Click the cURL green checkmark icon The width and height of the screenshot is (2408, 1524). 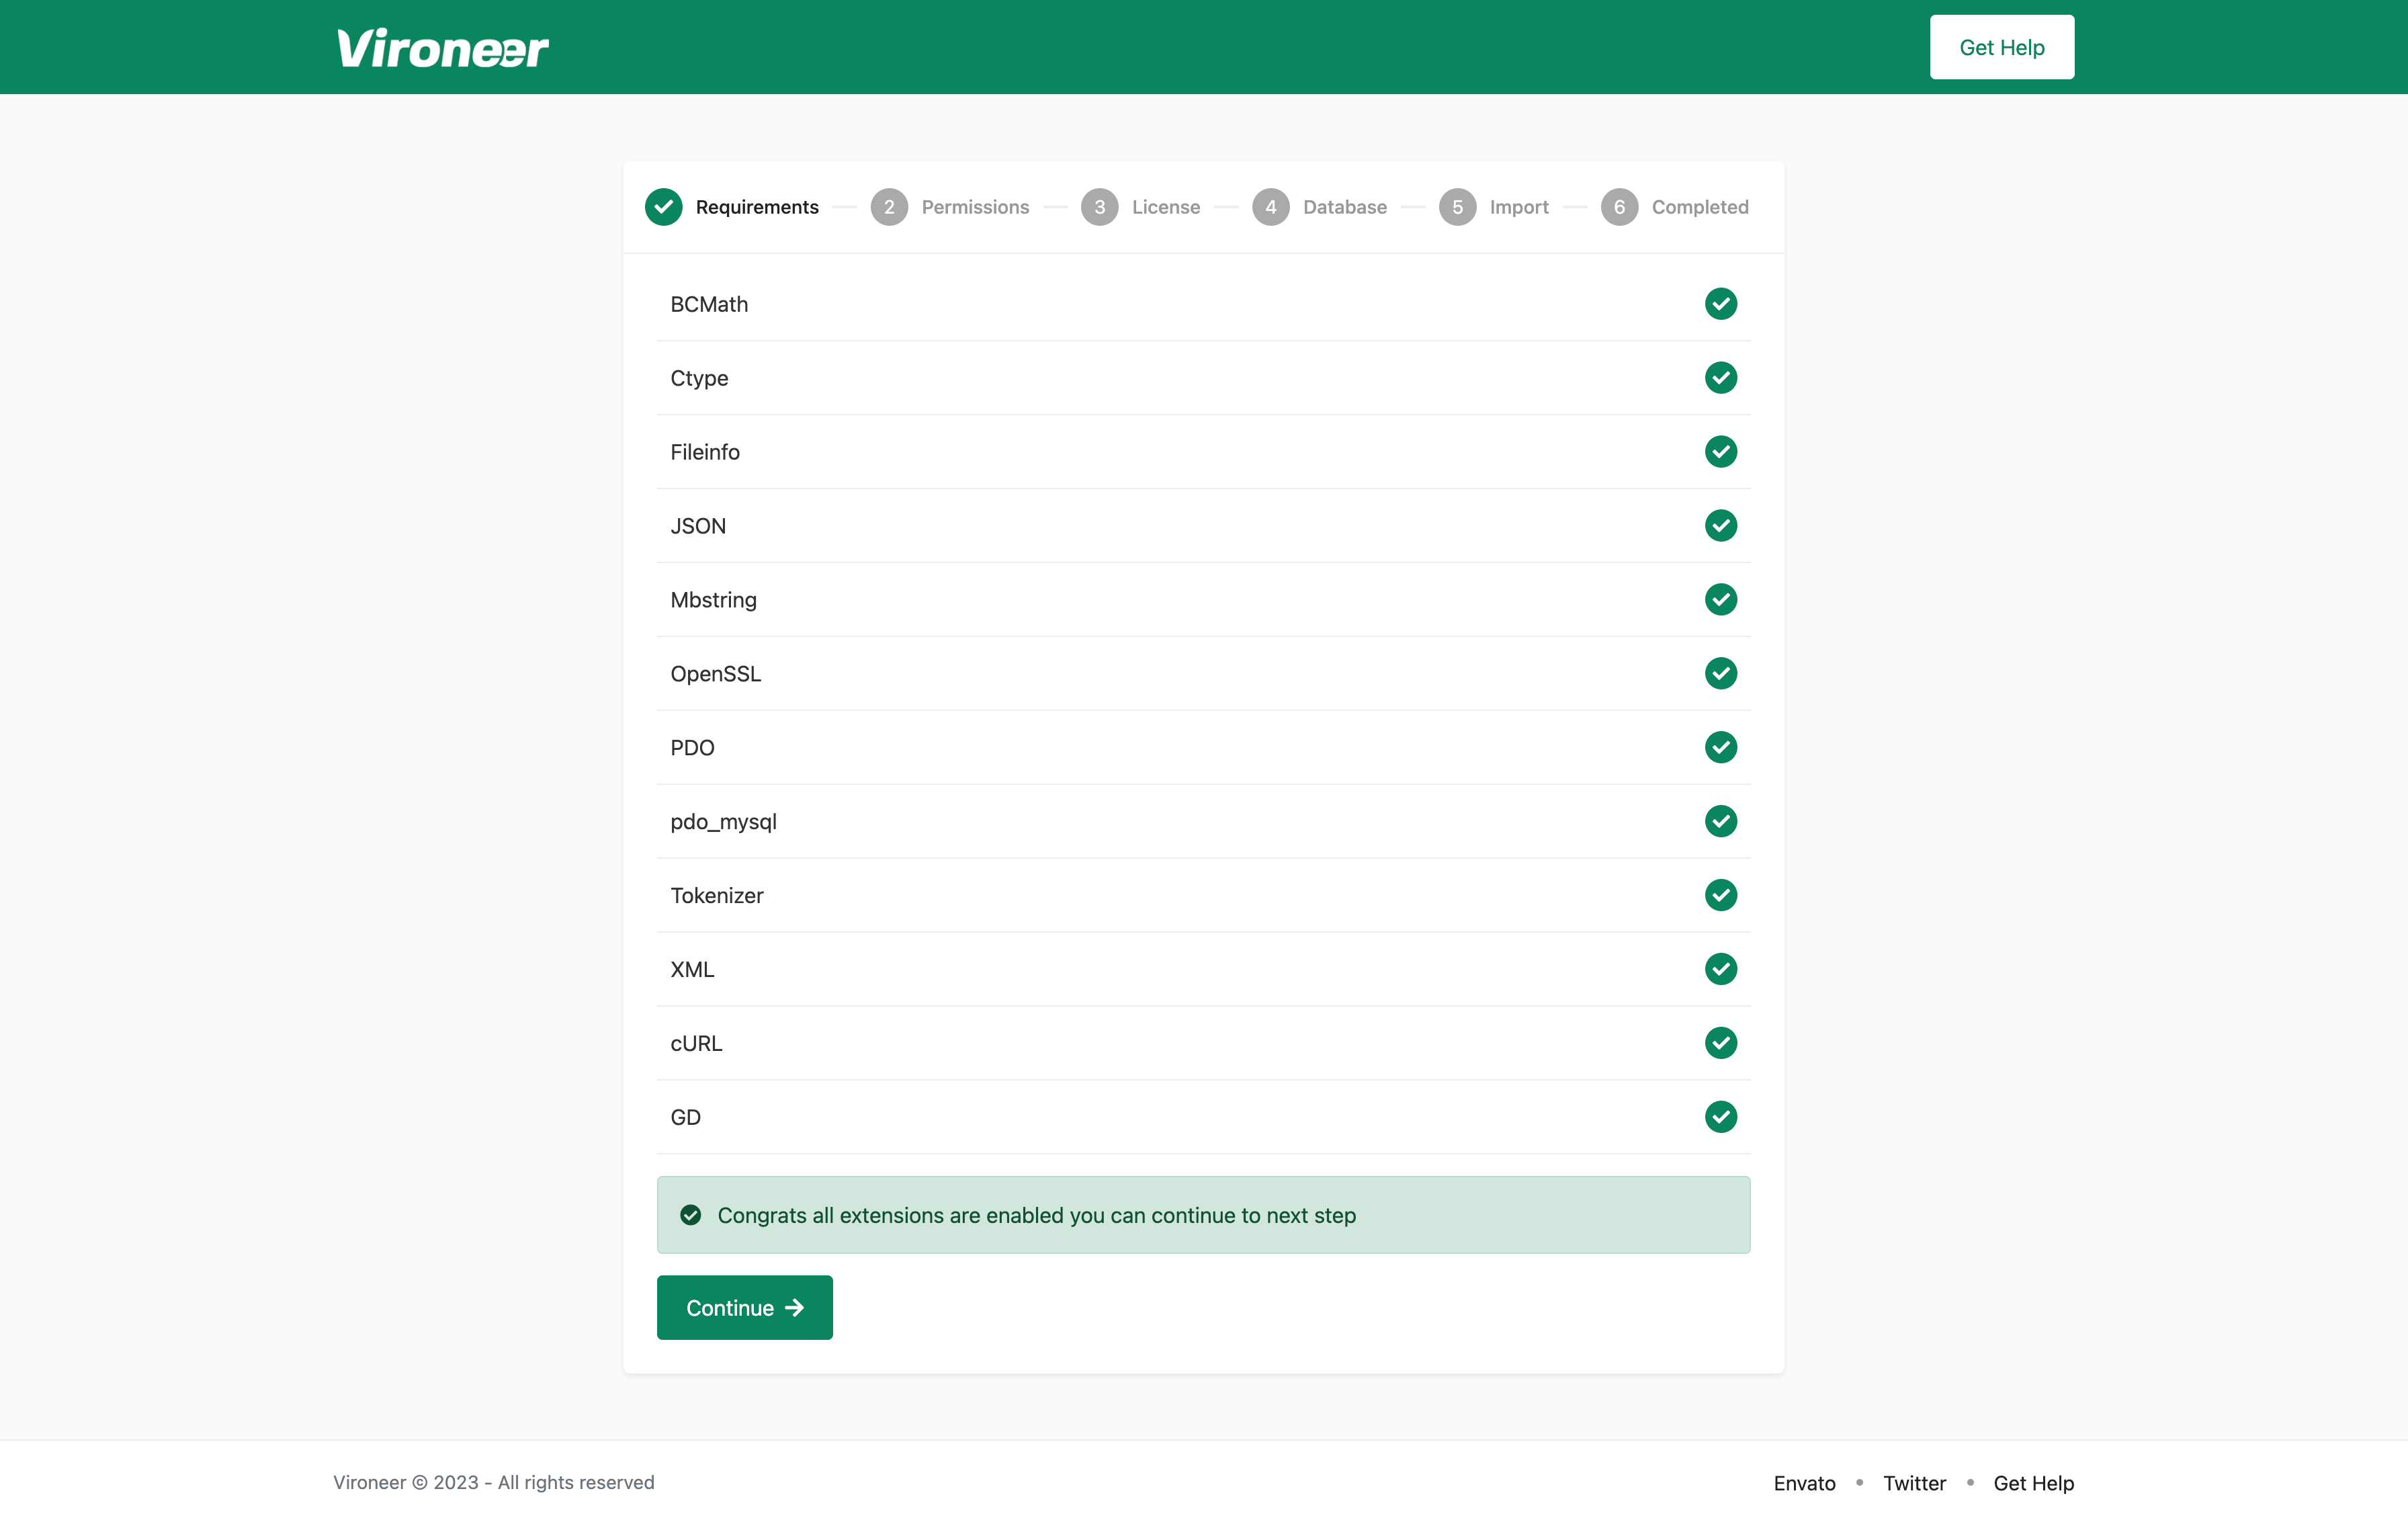point(1720,1043)
